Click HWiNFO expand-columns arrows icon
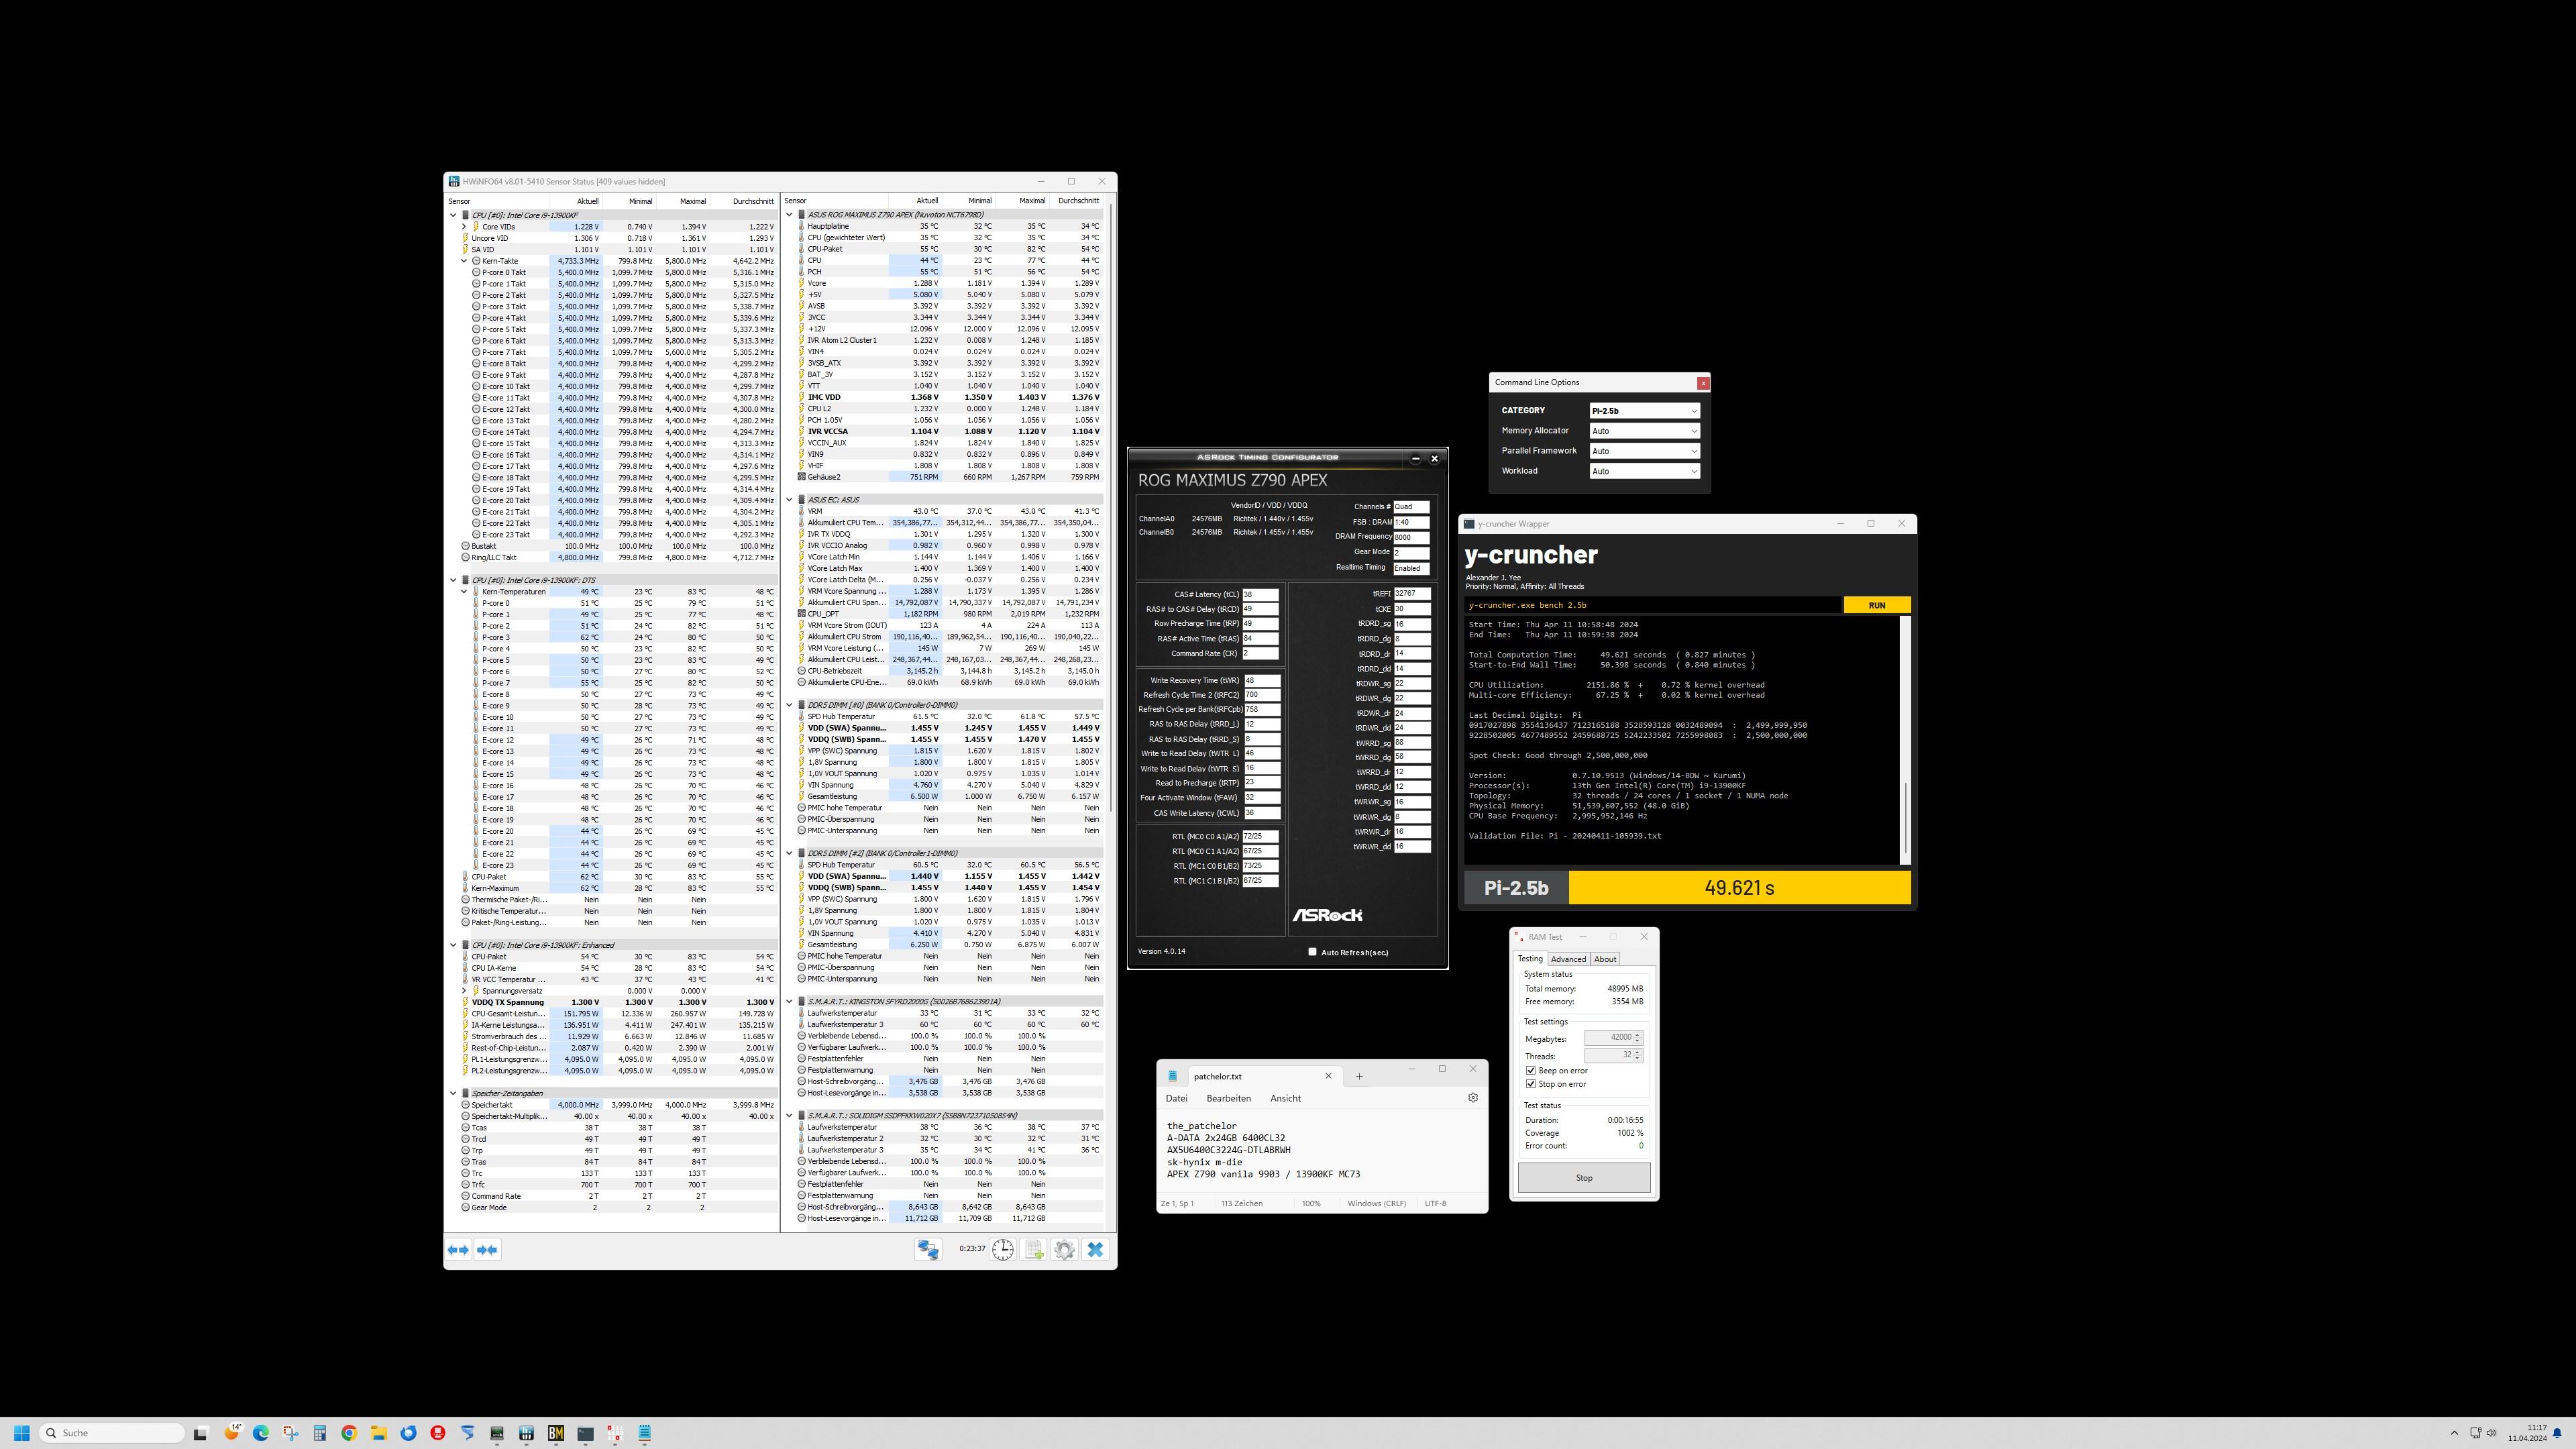Screen dimensions: 2576x1449 458,1249
